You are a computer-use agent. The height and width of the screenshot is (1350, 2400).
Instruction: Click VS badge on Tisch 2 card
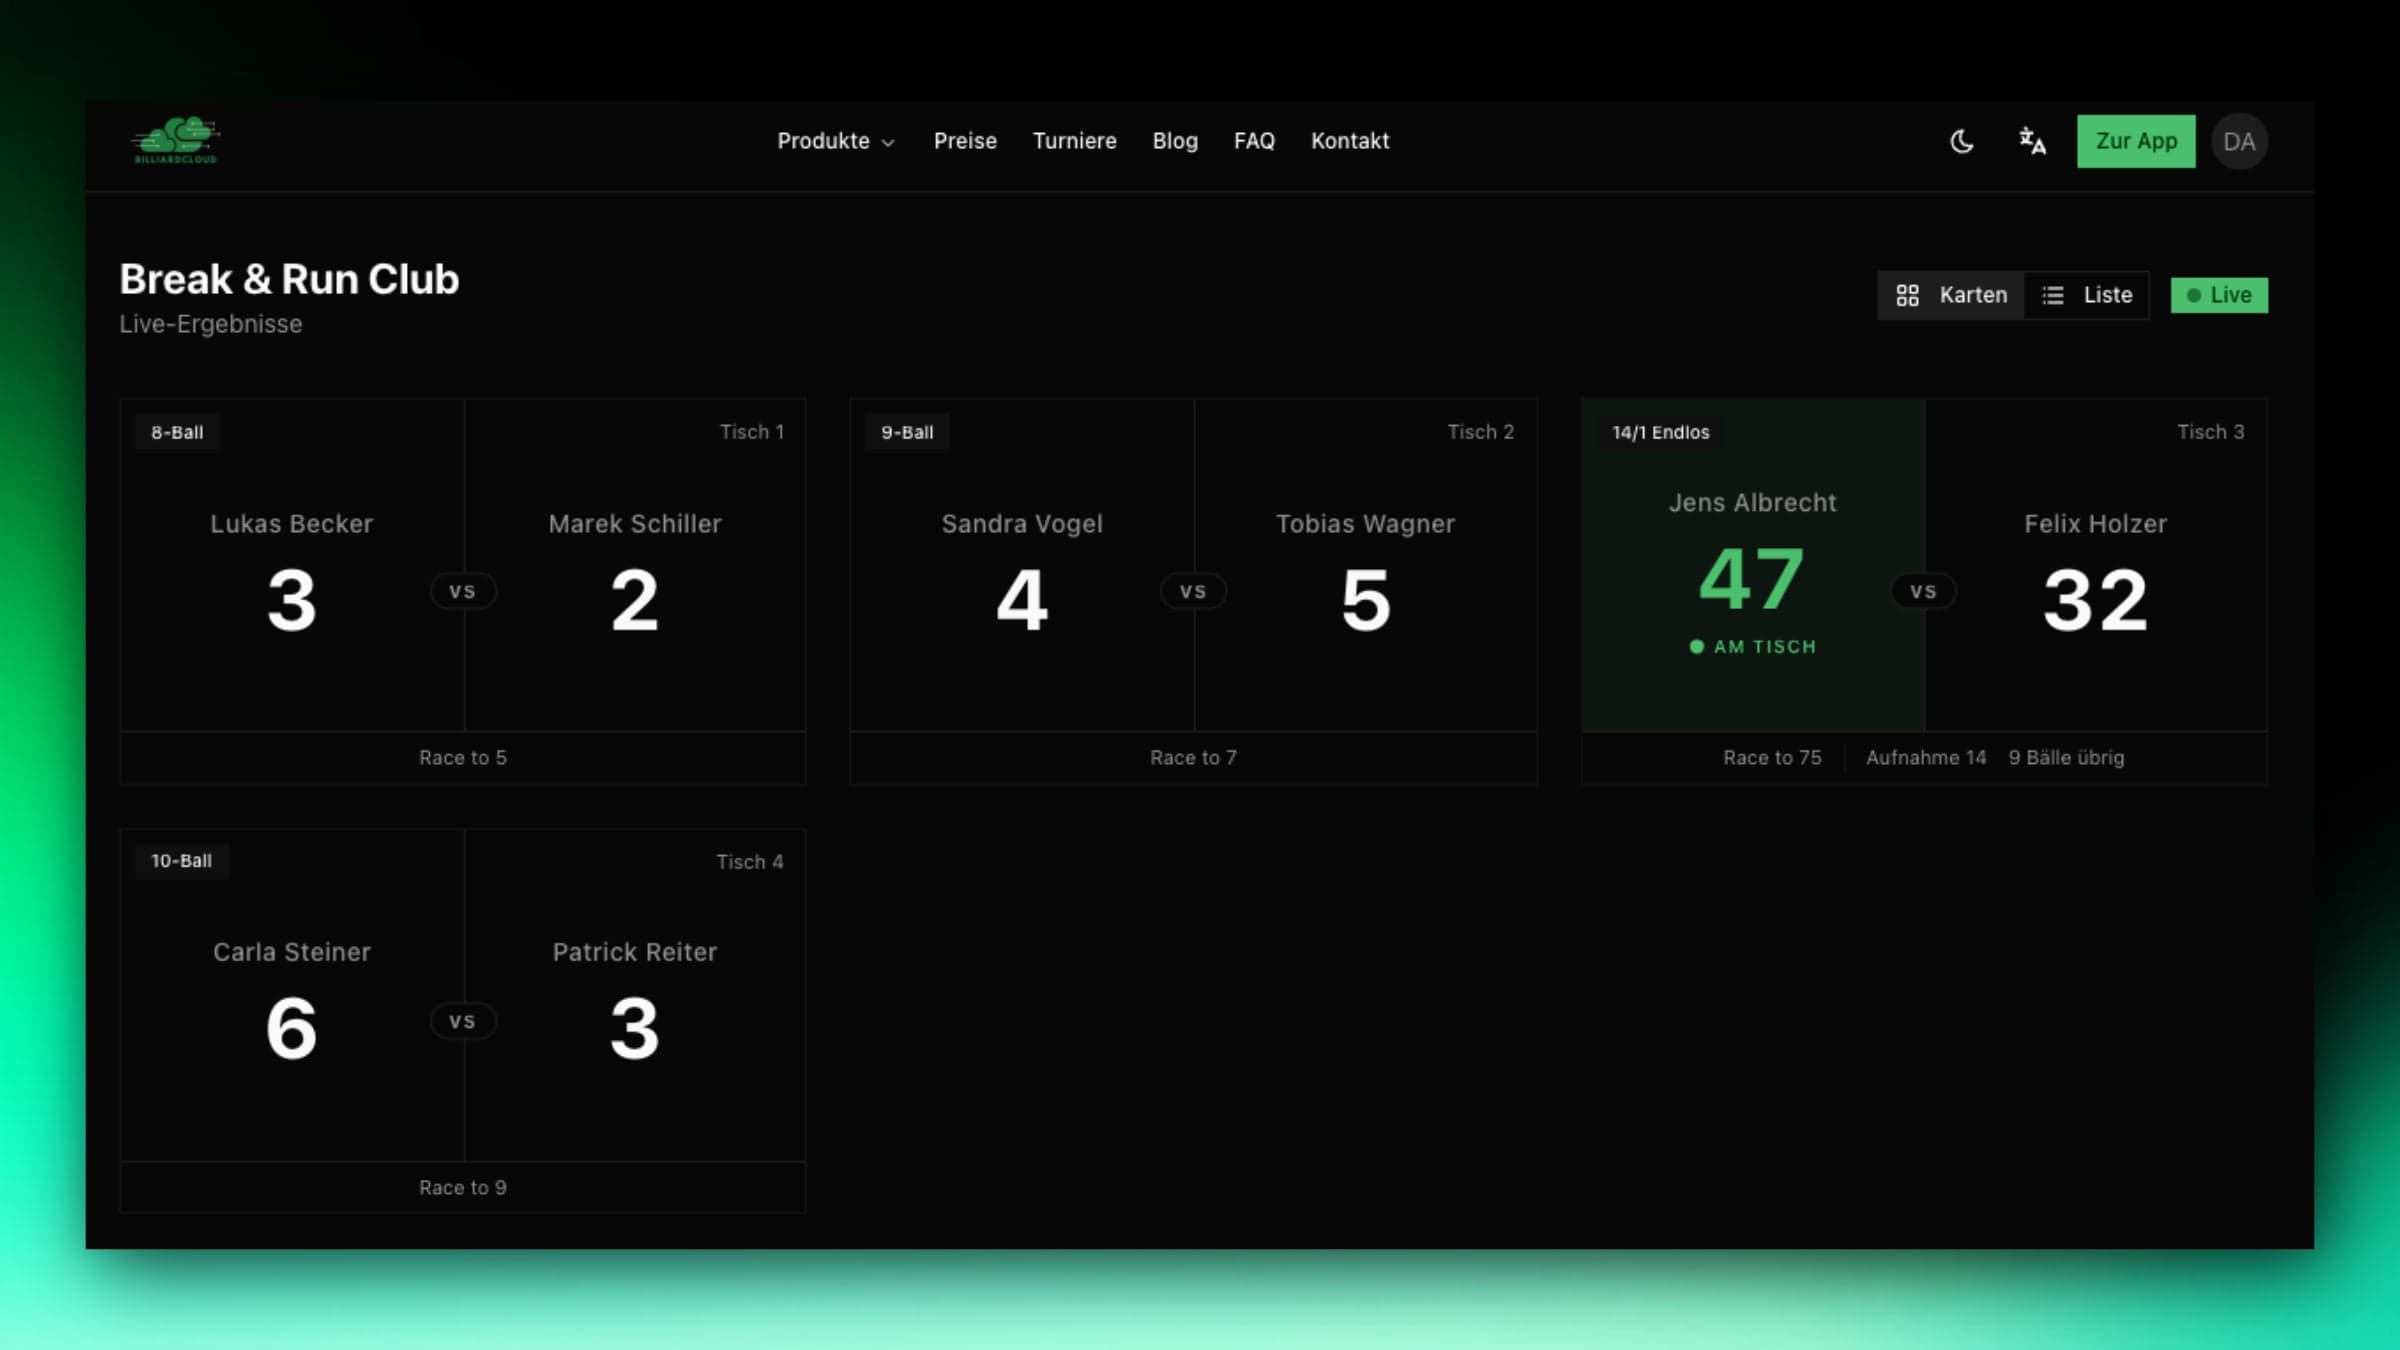click(x=1193, y=591)
